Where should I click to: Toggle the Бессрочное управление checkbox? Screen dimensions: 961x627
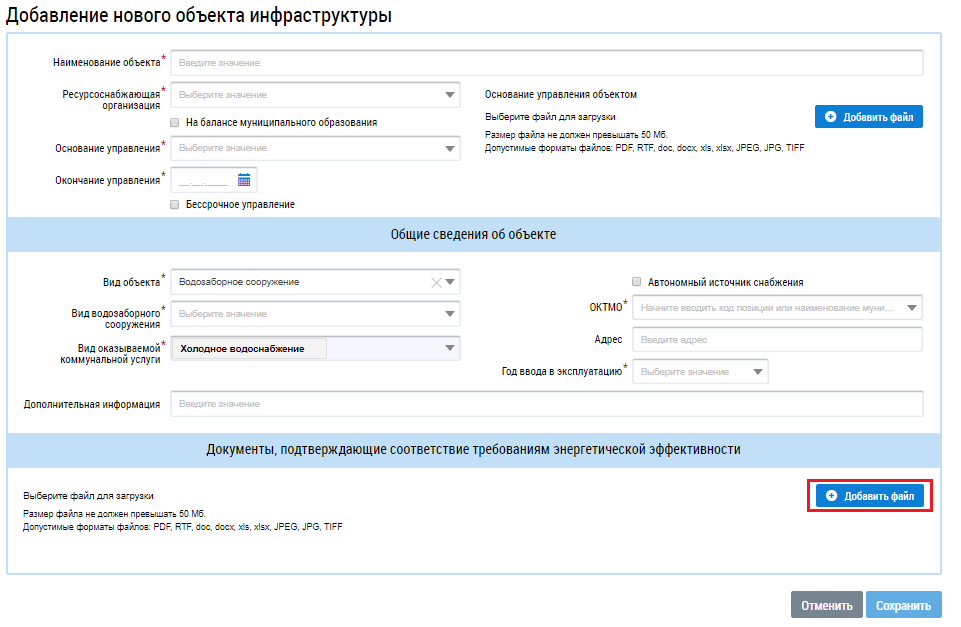pyautogui.click(x=175, y=204)
